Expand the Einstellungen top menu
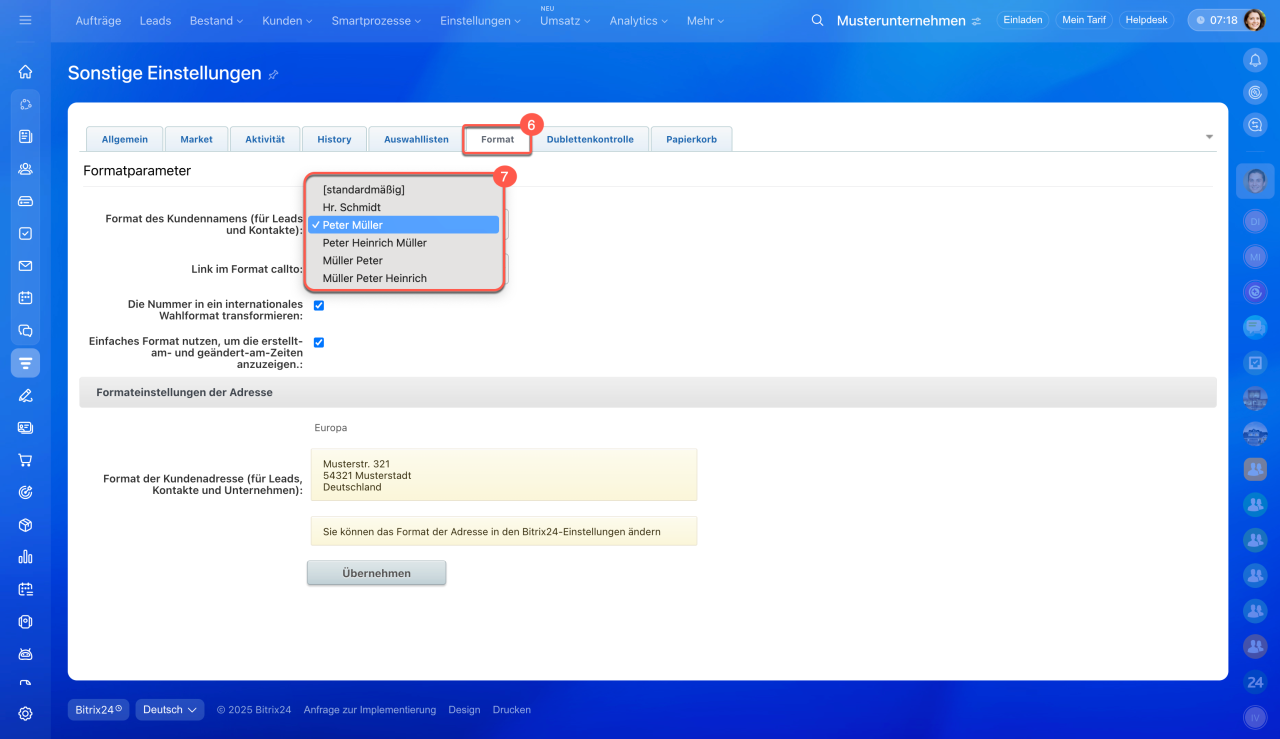Image resolution: width=1280 pixels, height=739 pixels. click(x=480, y=21)
